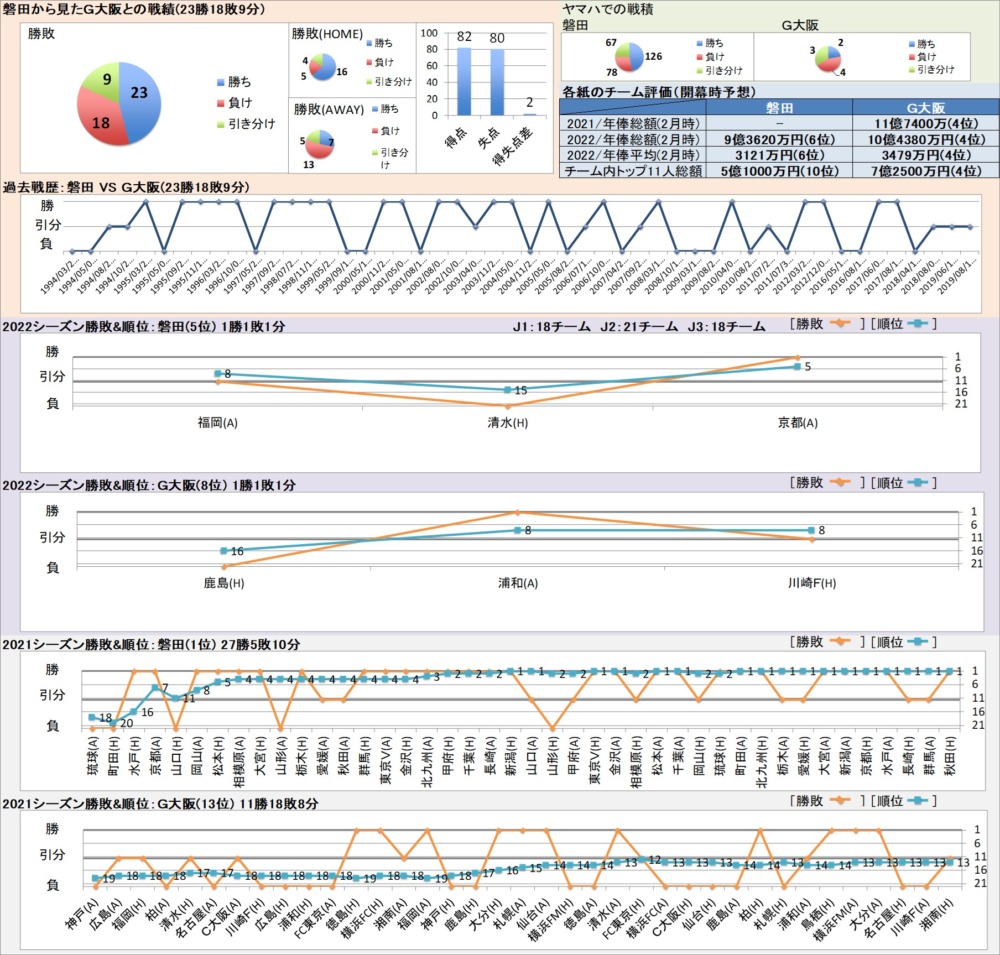1000x955 pixels.
Task: Select the 鹿島(H) rank point labeled 16
Action: 224,551
